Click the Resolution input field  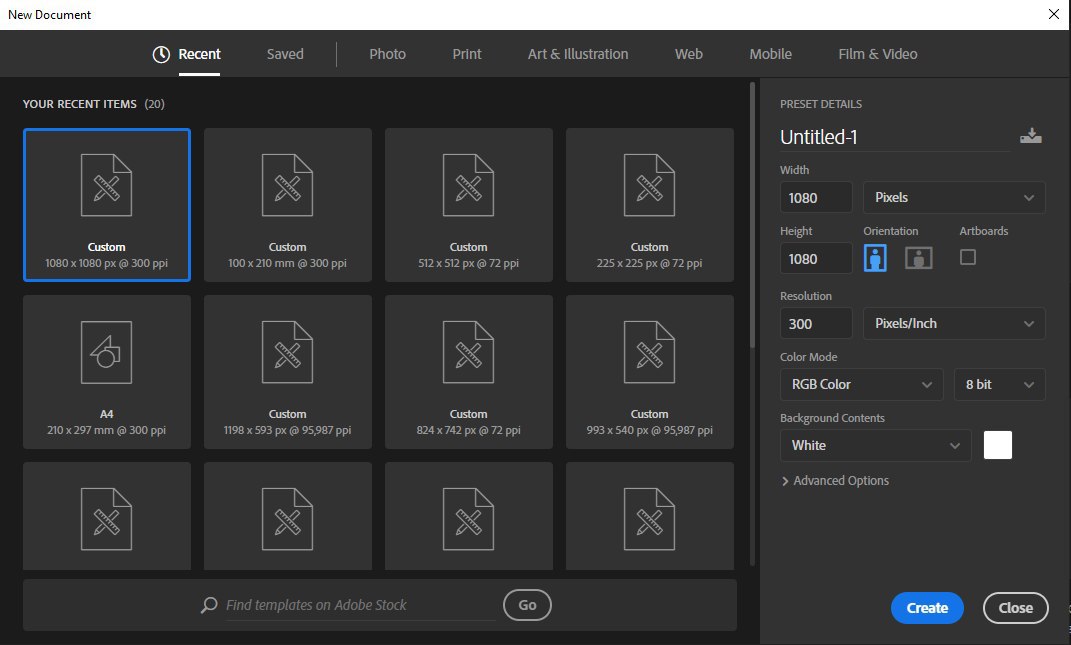[x=816, y=323]
